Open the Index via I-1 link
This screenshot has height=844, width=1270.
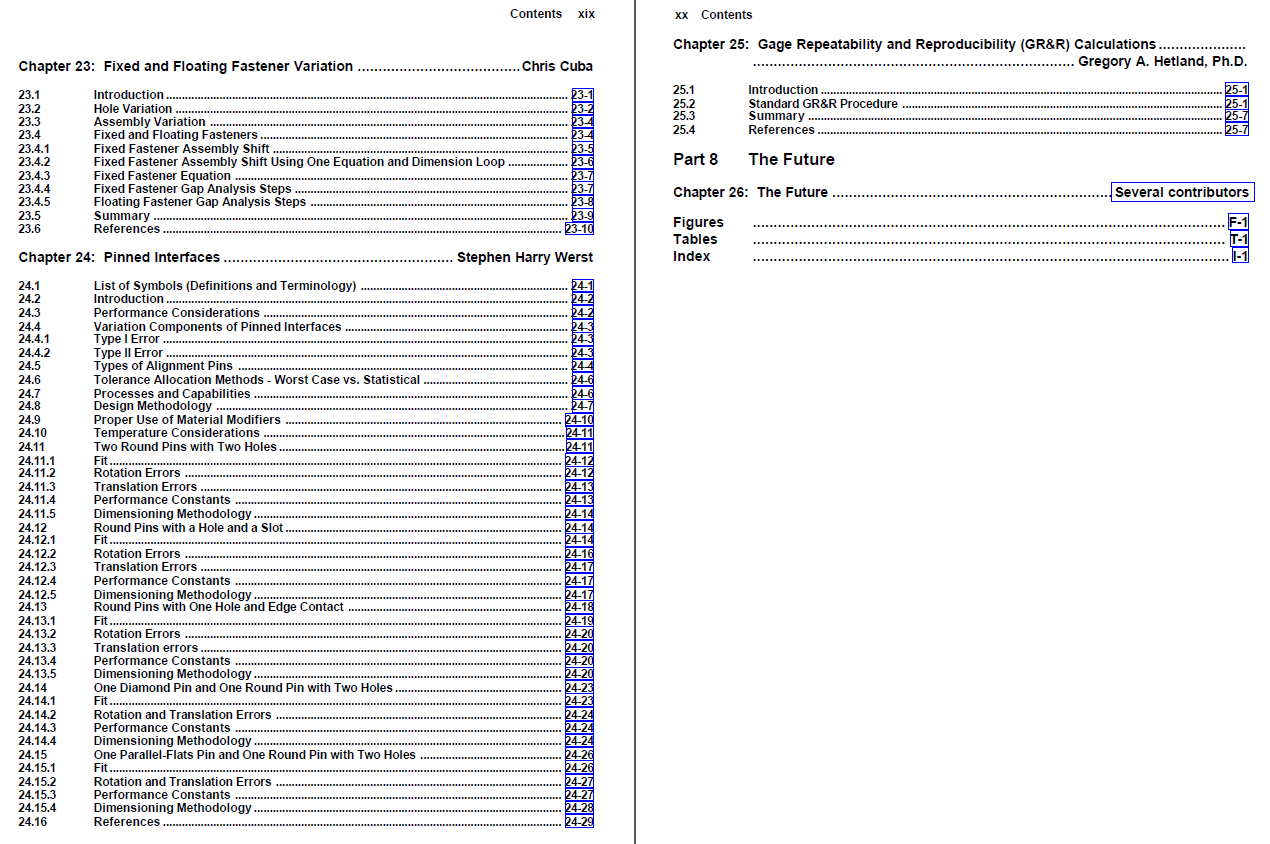[x=1240, y=256]
